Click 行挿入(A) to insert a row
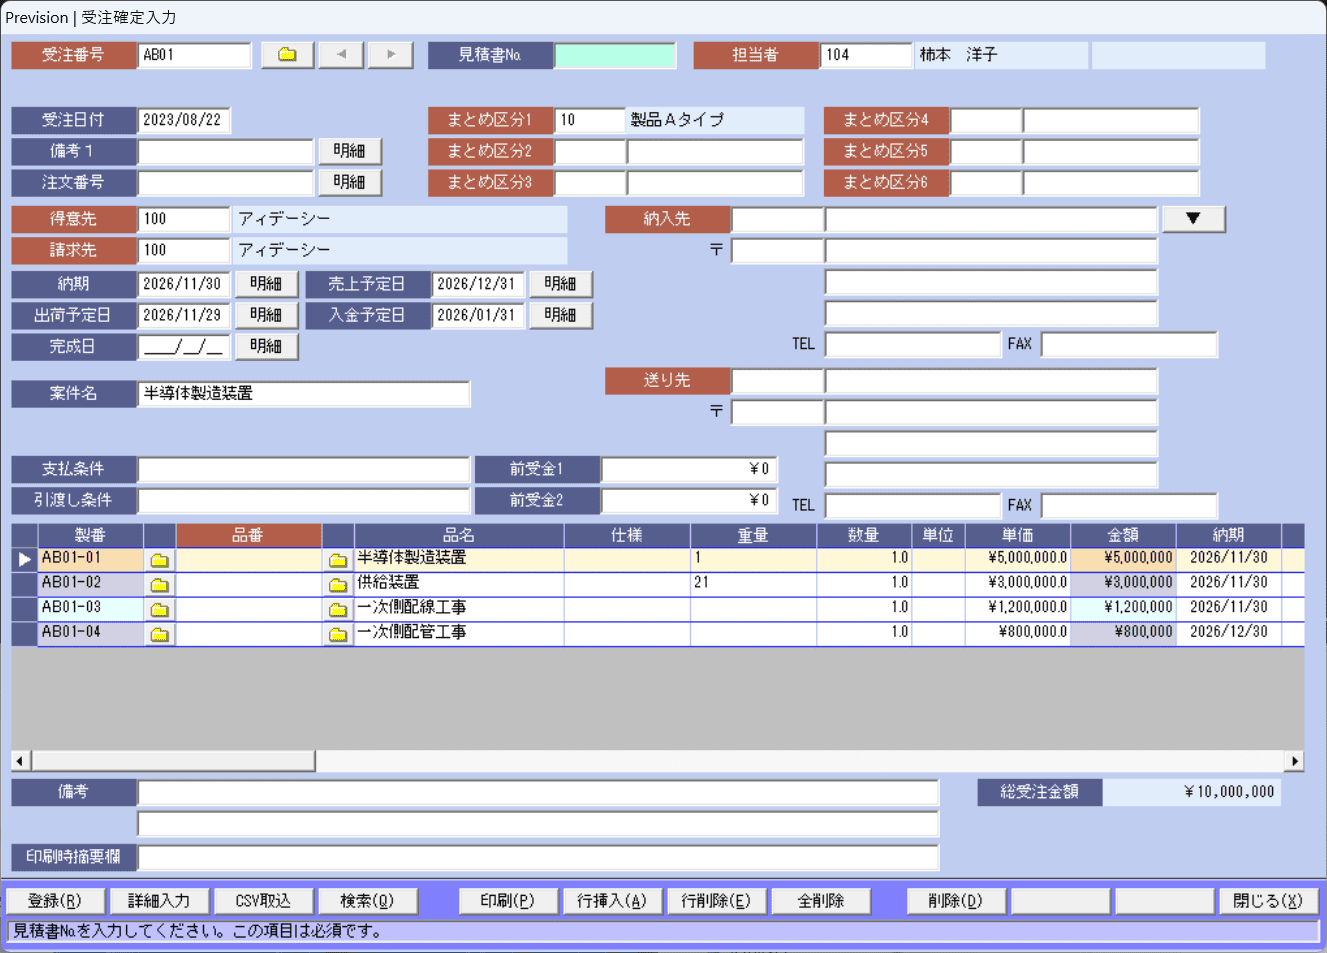The image size is (1327, 953). (612, 901)
